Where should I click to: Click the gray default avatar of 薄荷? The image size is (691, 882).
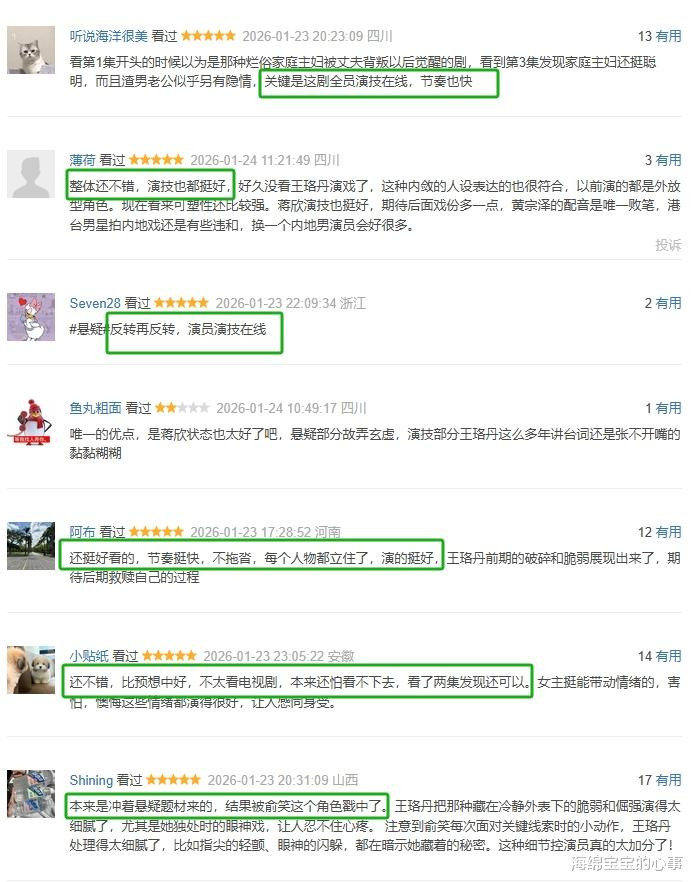tap(31, 174)
